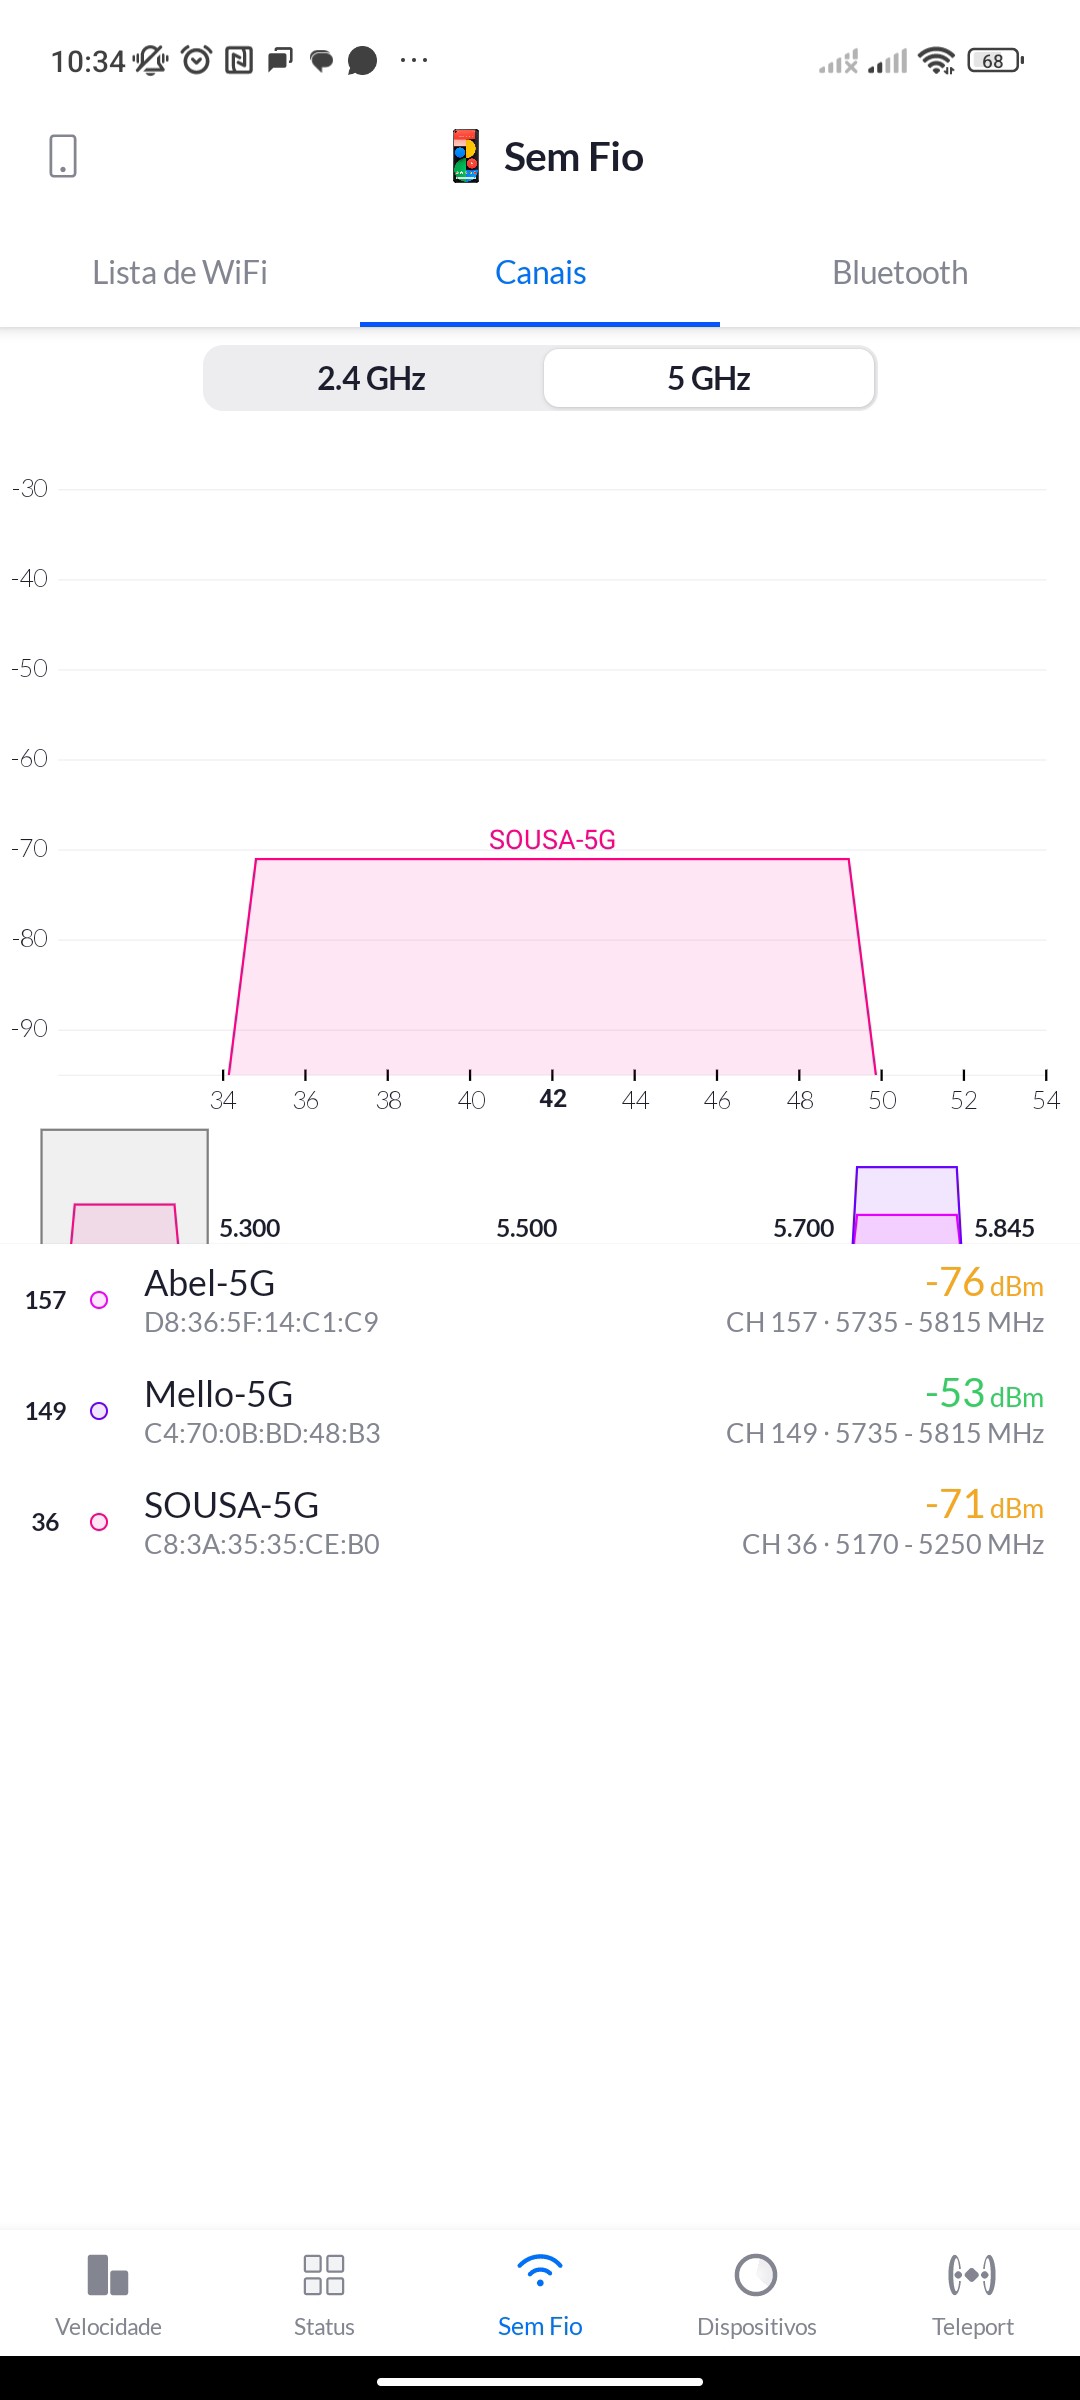Screen dimensions: 1080x2400
Task: Tap the phone device icon at top left
Action: click(62, 157)
